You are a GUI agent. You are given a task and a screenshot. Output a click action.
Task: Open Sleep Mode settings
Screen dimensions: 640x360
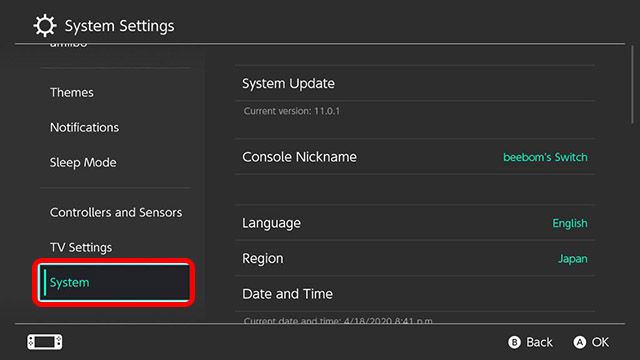pyautogui.click(x=83, y=163)
